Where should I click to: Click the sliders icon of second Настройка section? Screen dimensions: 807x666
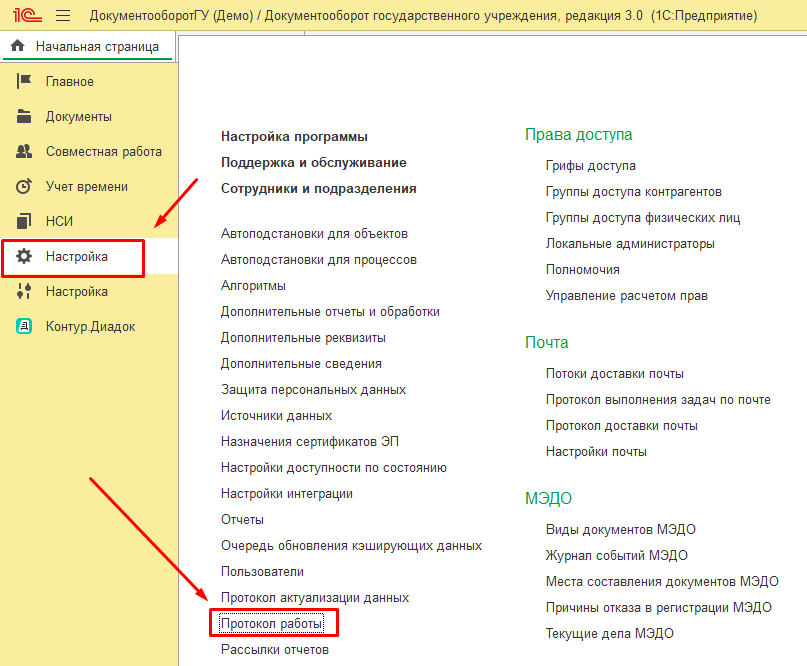coord(24,291)
